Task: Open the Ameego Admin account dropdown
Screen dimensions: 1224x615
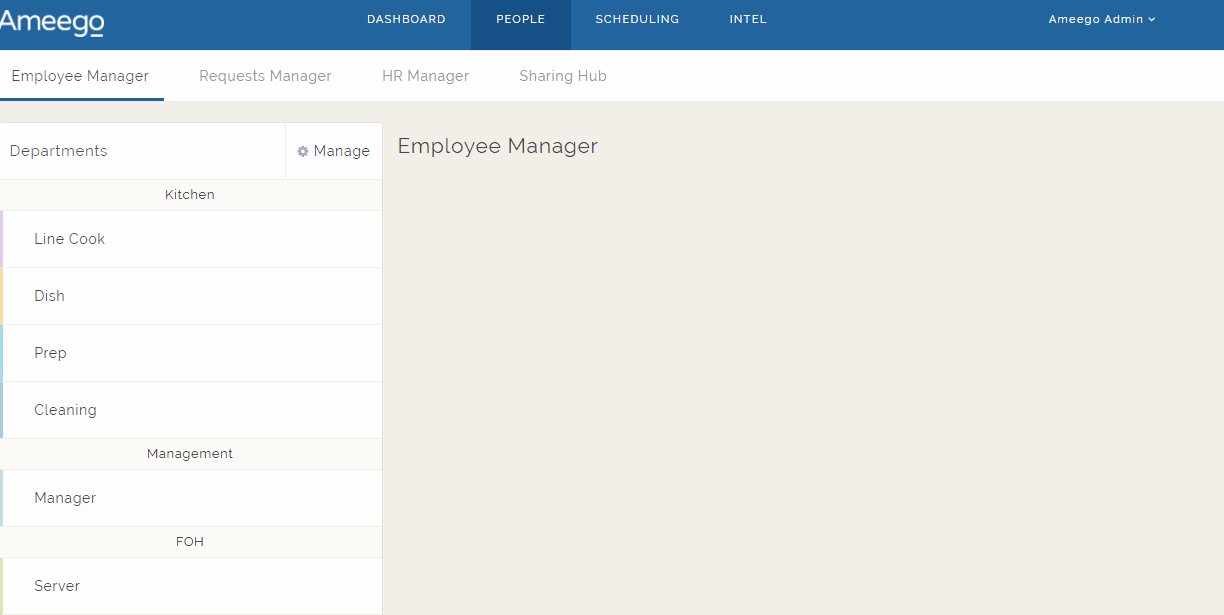Action: coord(1101,18)
